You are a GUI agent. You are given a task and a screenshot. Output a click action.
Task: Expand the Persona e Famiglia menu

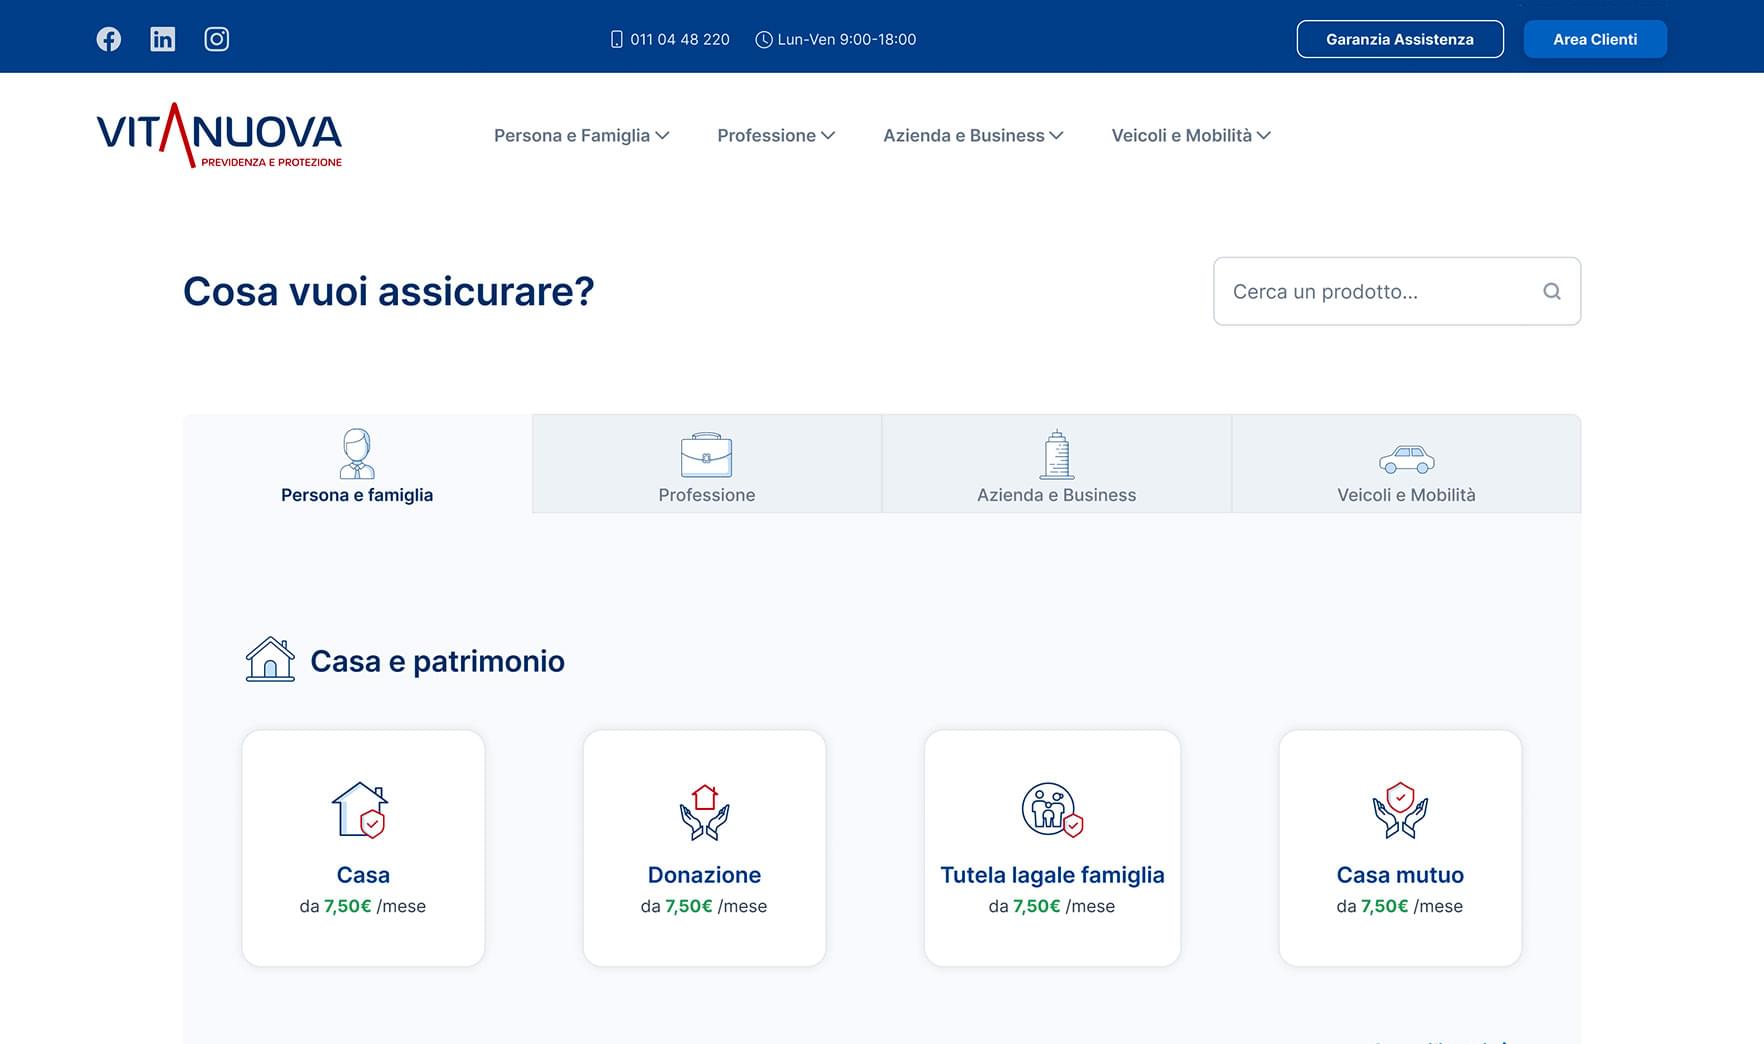coord(581,135)
